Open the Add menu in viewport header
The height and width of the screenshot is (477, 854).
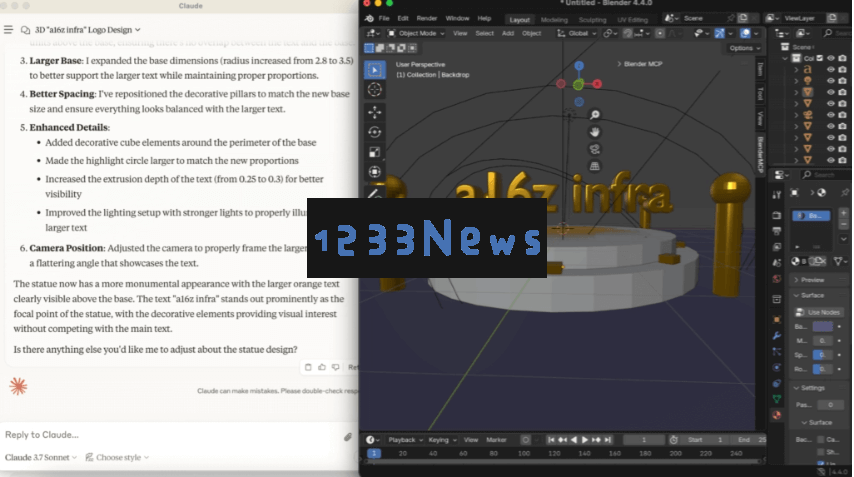[508, 33]
